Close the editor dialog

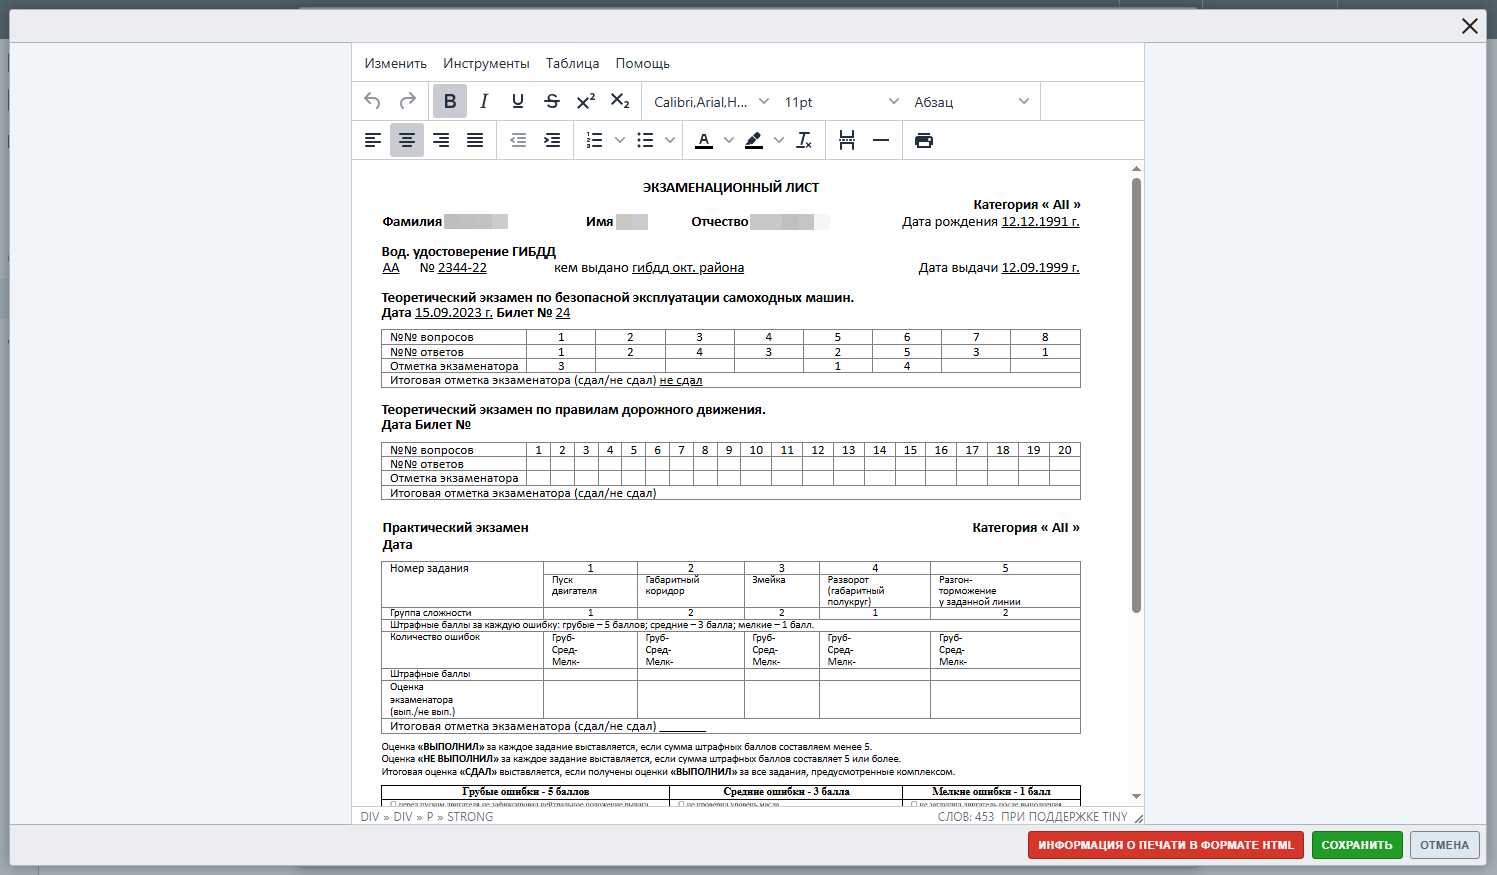(1470, 26)
